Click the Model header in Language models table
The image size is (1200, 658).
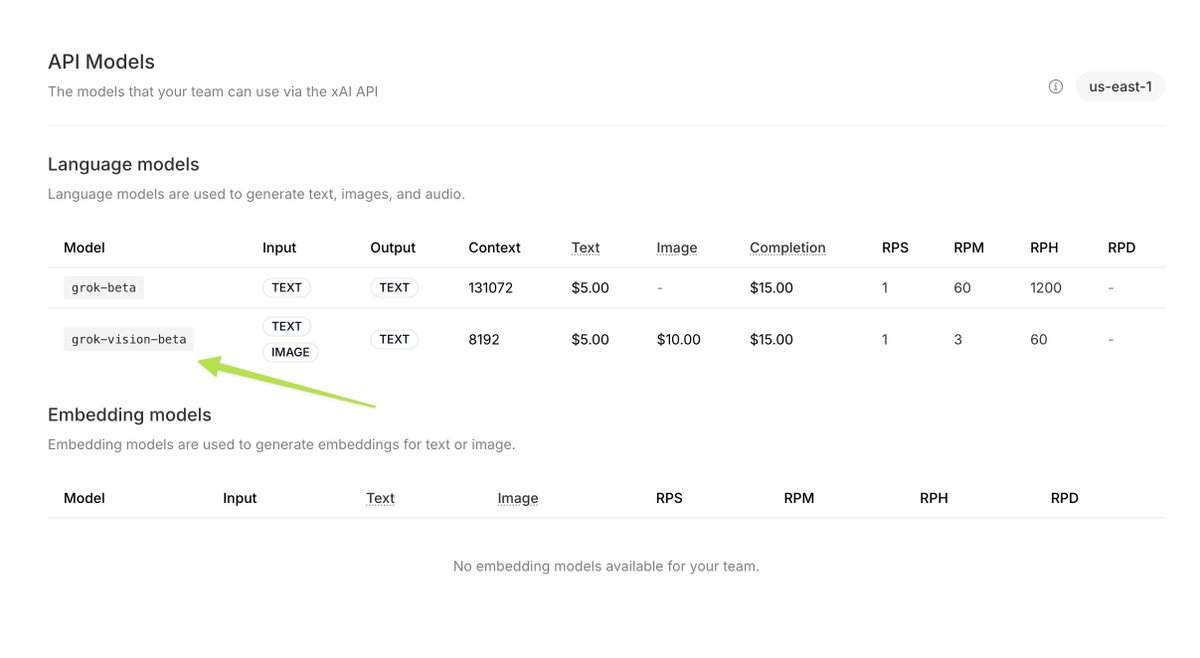pyautogui.click(x=84, y=248)
